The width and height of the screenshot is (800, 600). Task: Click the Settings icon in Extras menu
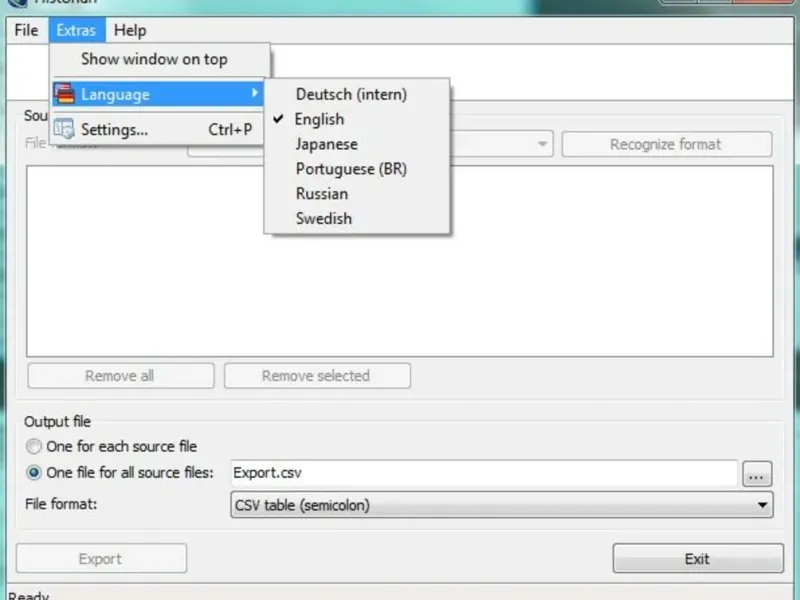coord(65,129)
